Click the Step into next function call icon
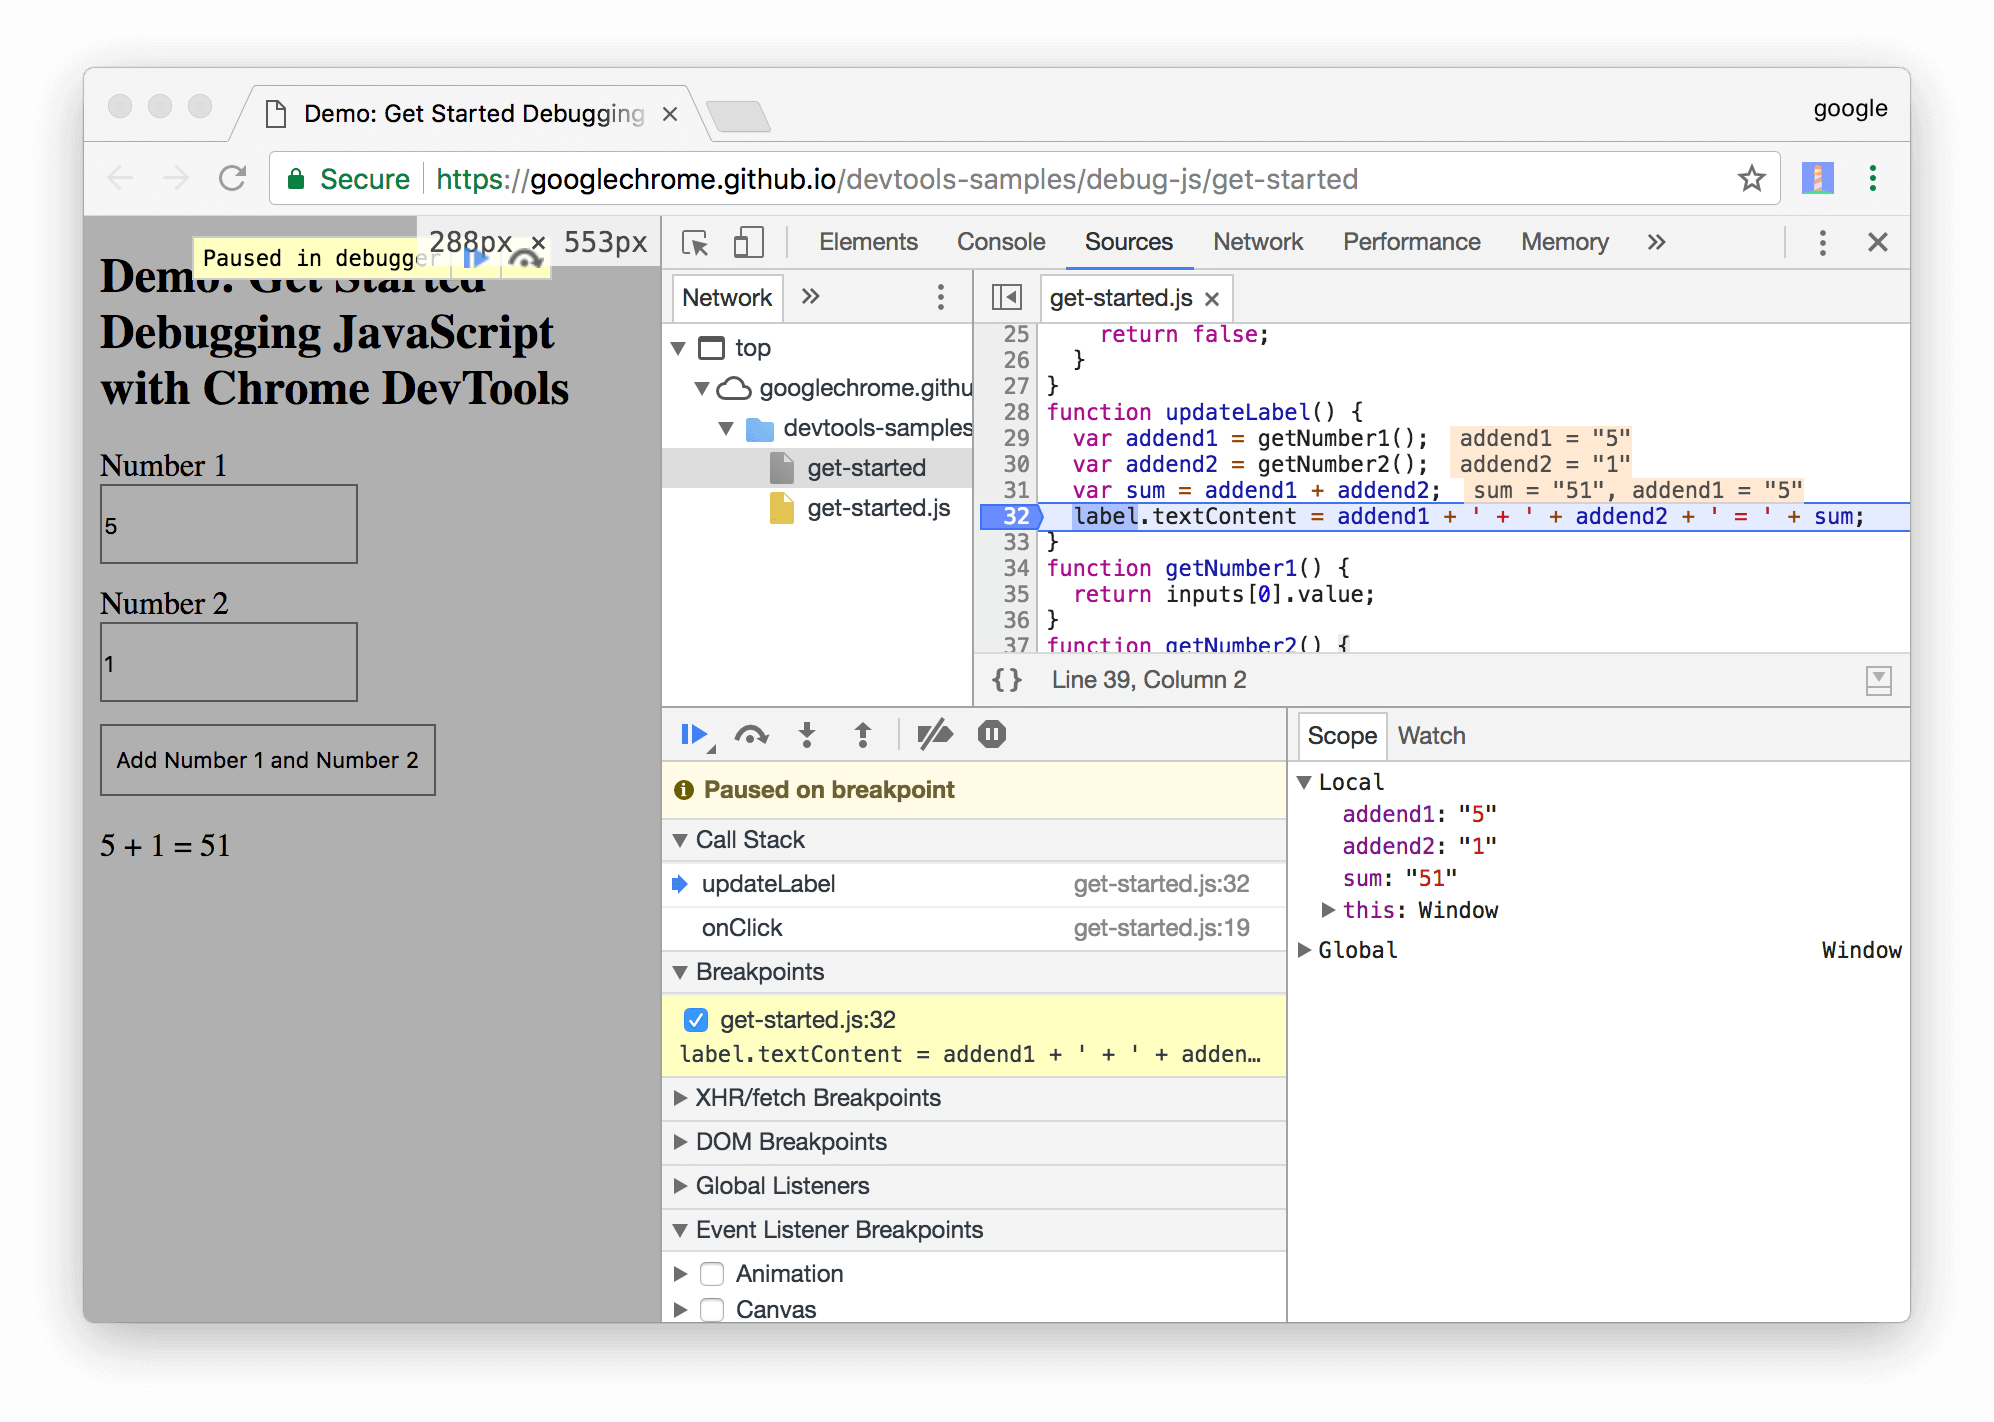 (x=807, y=734)
